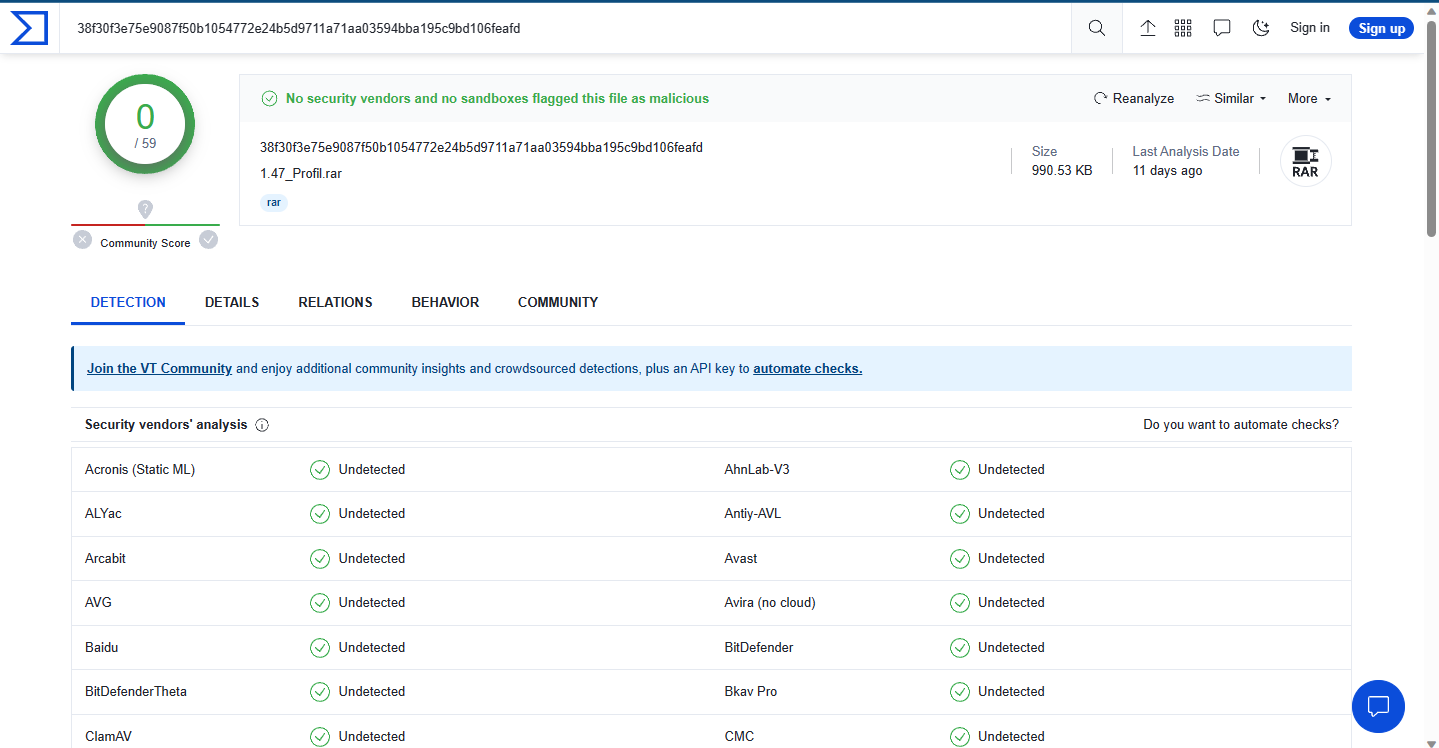The height and width of the screenshot is (748, 1439).
Task: Expand the Similar dropdown
Action: coord(1231,98)
